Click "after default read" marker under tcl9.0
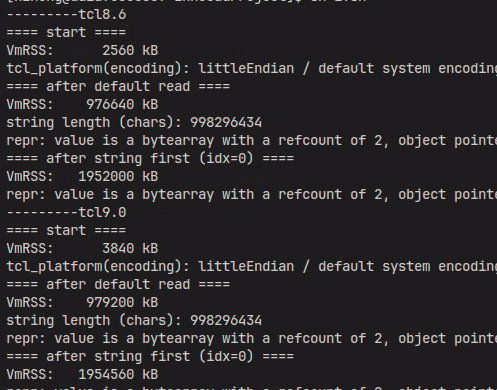This screenshot has height=390, width=497. pos(118,285)
